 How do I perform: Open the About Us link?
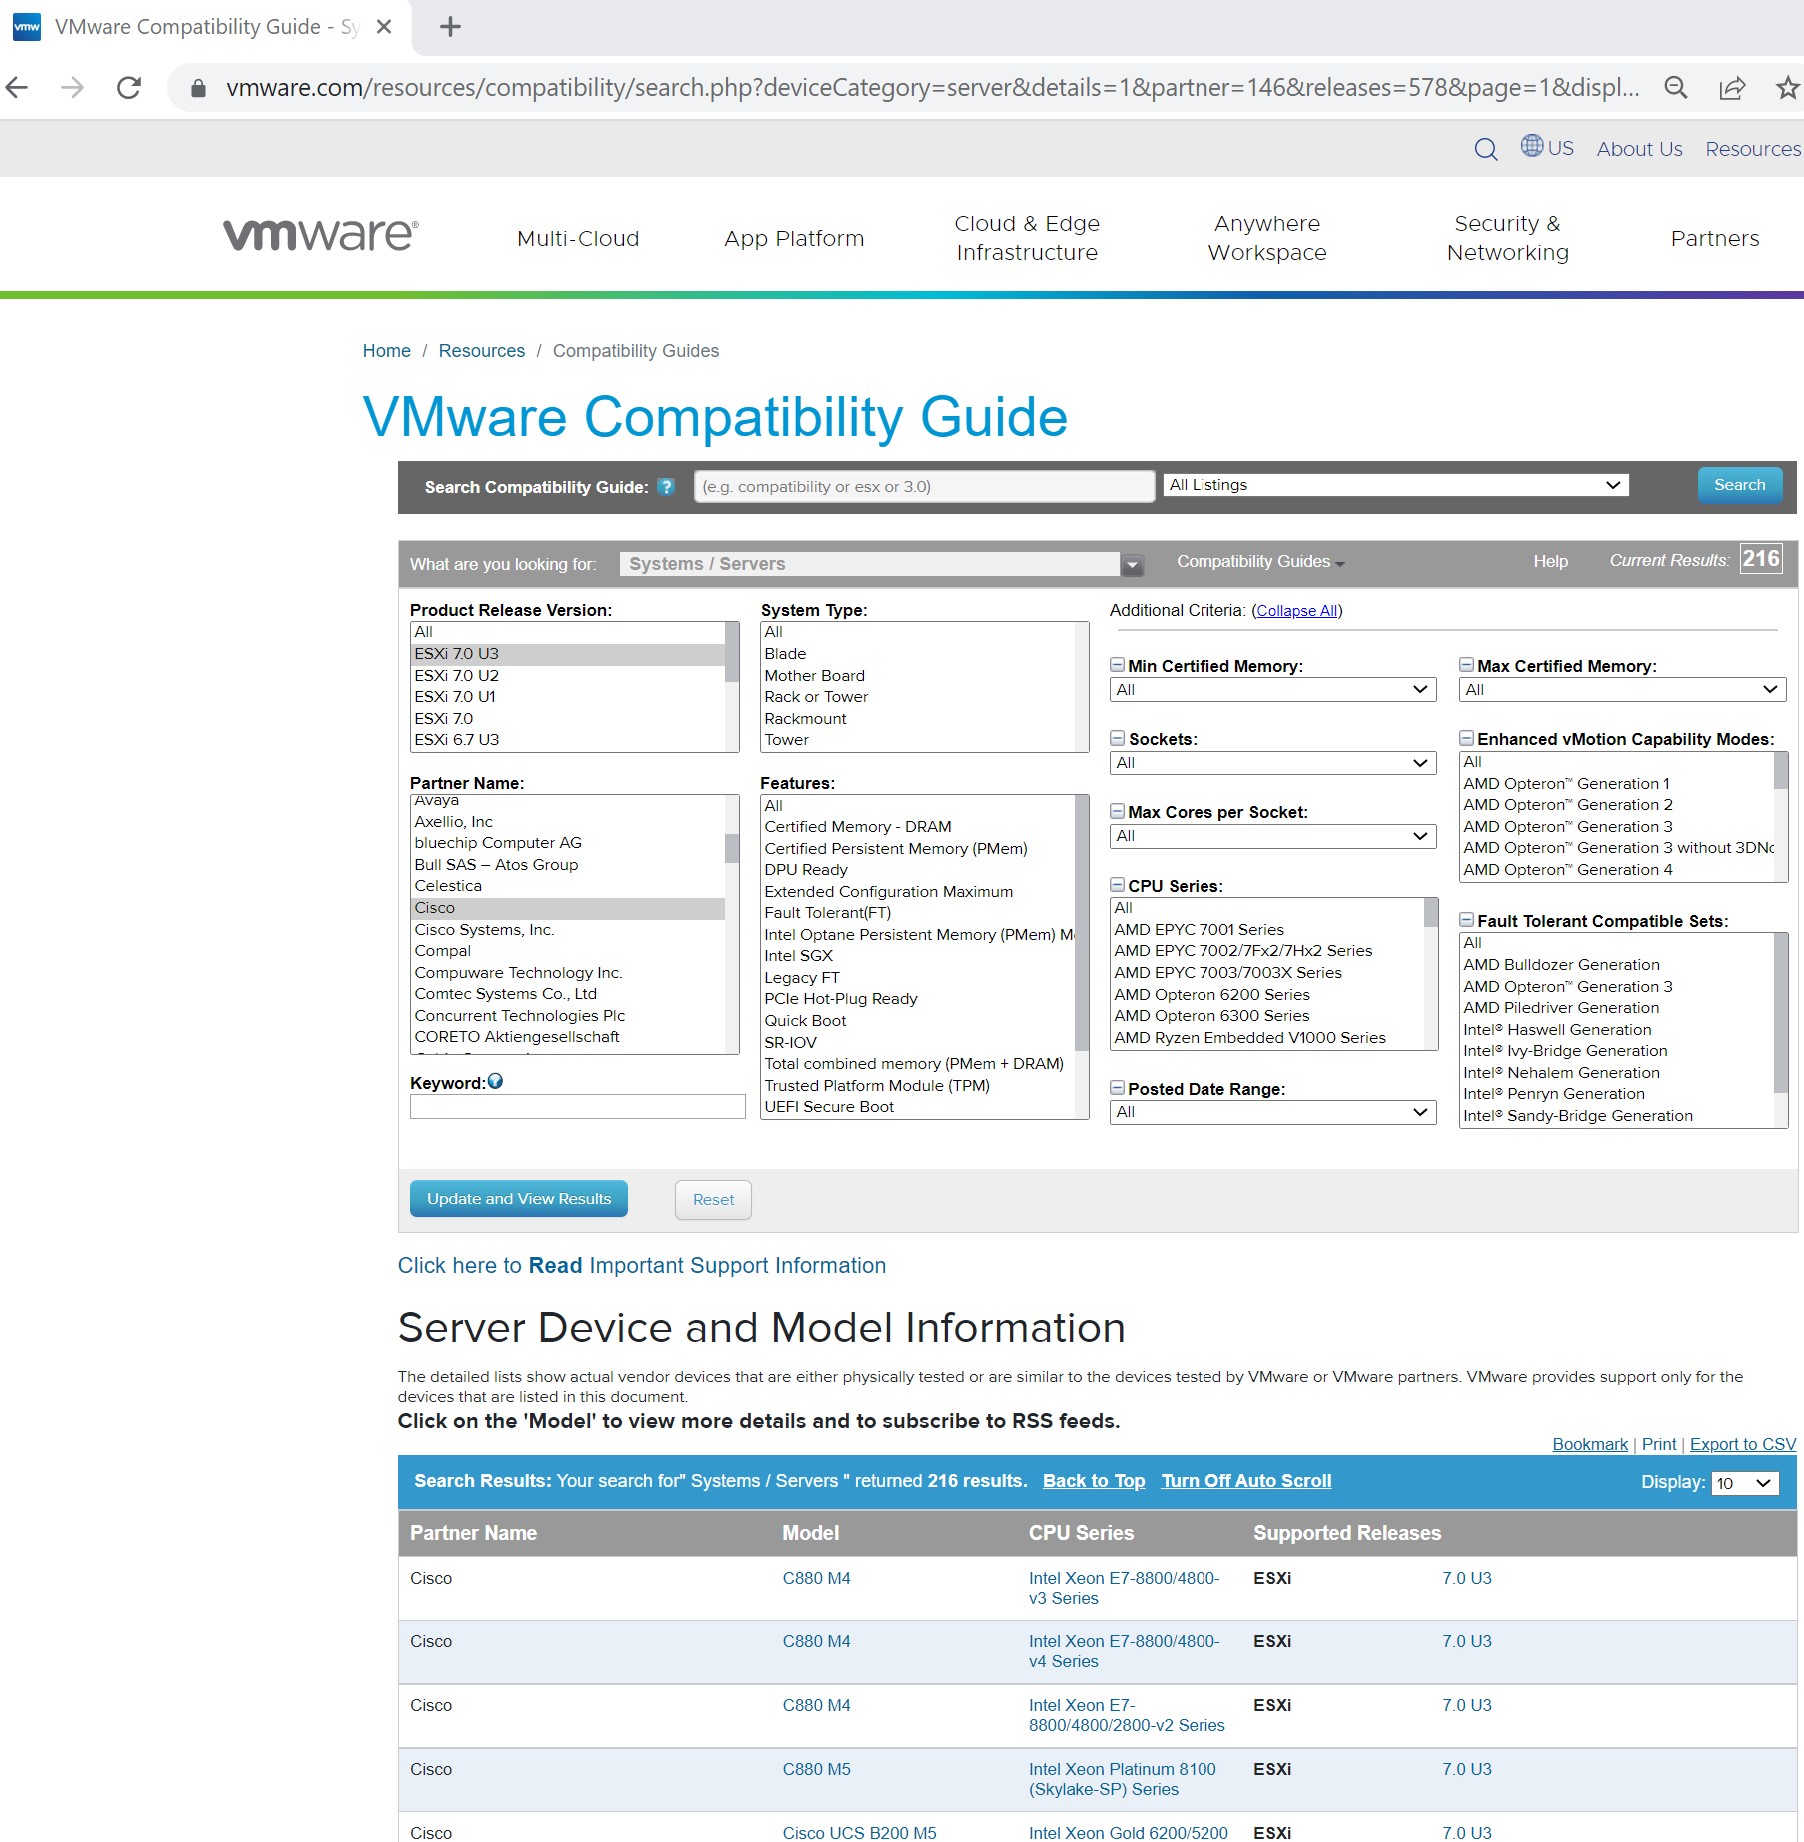coord(1639,149)
